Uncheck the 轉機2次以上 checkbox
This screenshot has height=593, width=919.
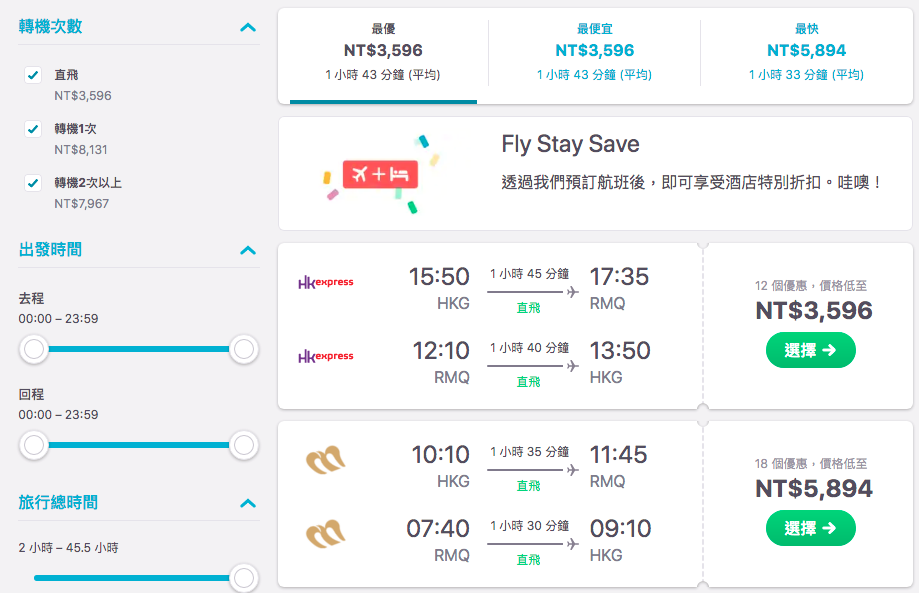(33, 183)
